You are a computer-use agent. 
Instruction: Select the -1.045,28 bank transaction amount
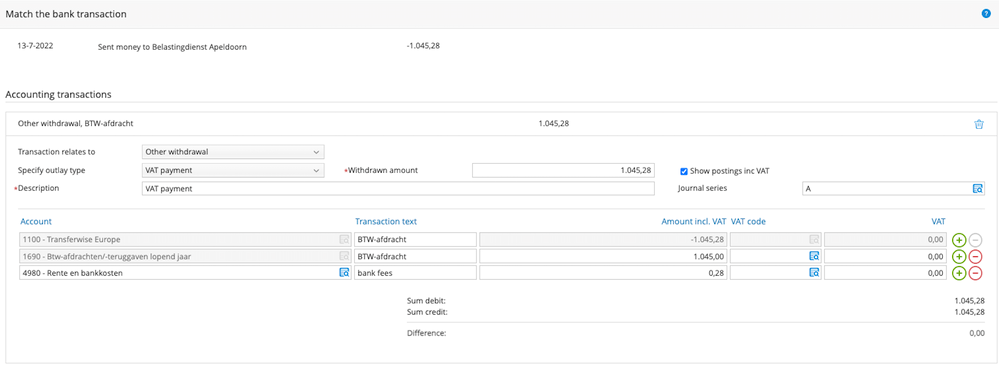point(422,46)
